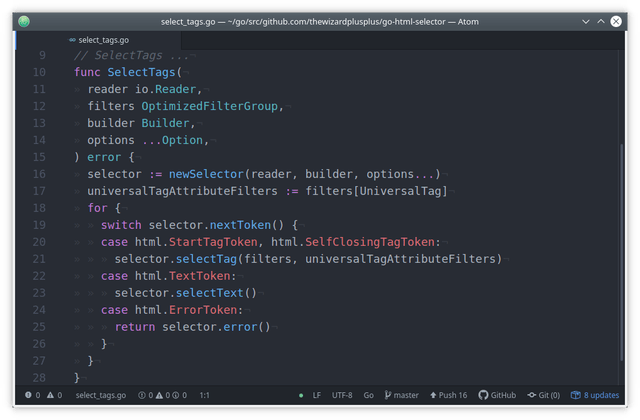640x420 pixels.
Task: Change line ending via LF selector
Action: tap(317, 395)
